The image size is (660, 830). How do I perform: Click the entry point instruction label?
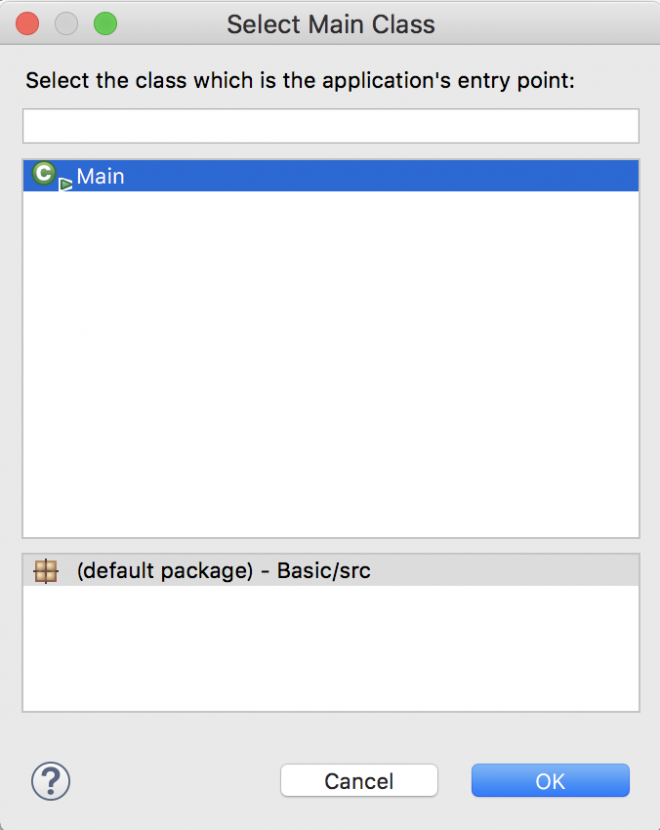[x=300, y=81]
